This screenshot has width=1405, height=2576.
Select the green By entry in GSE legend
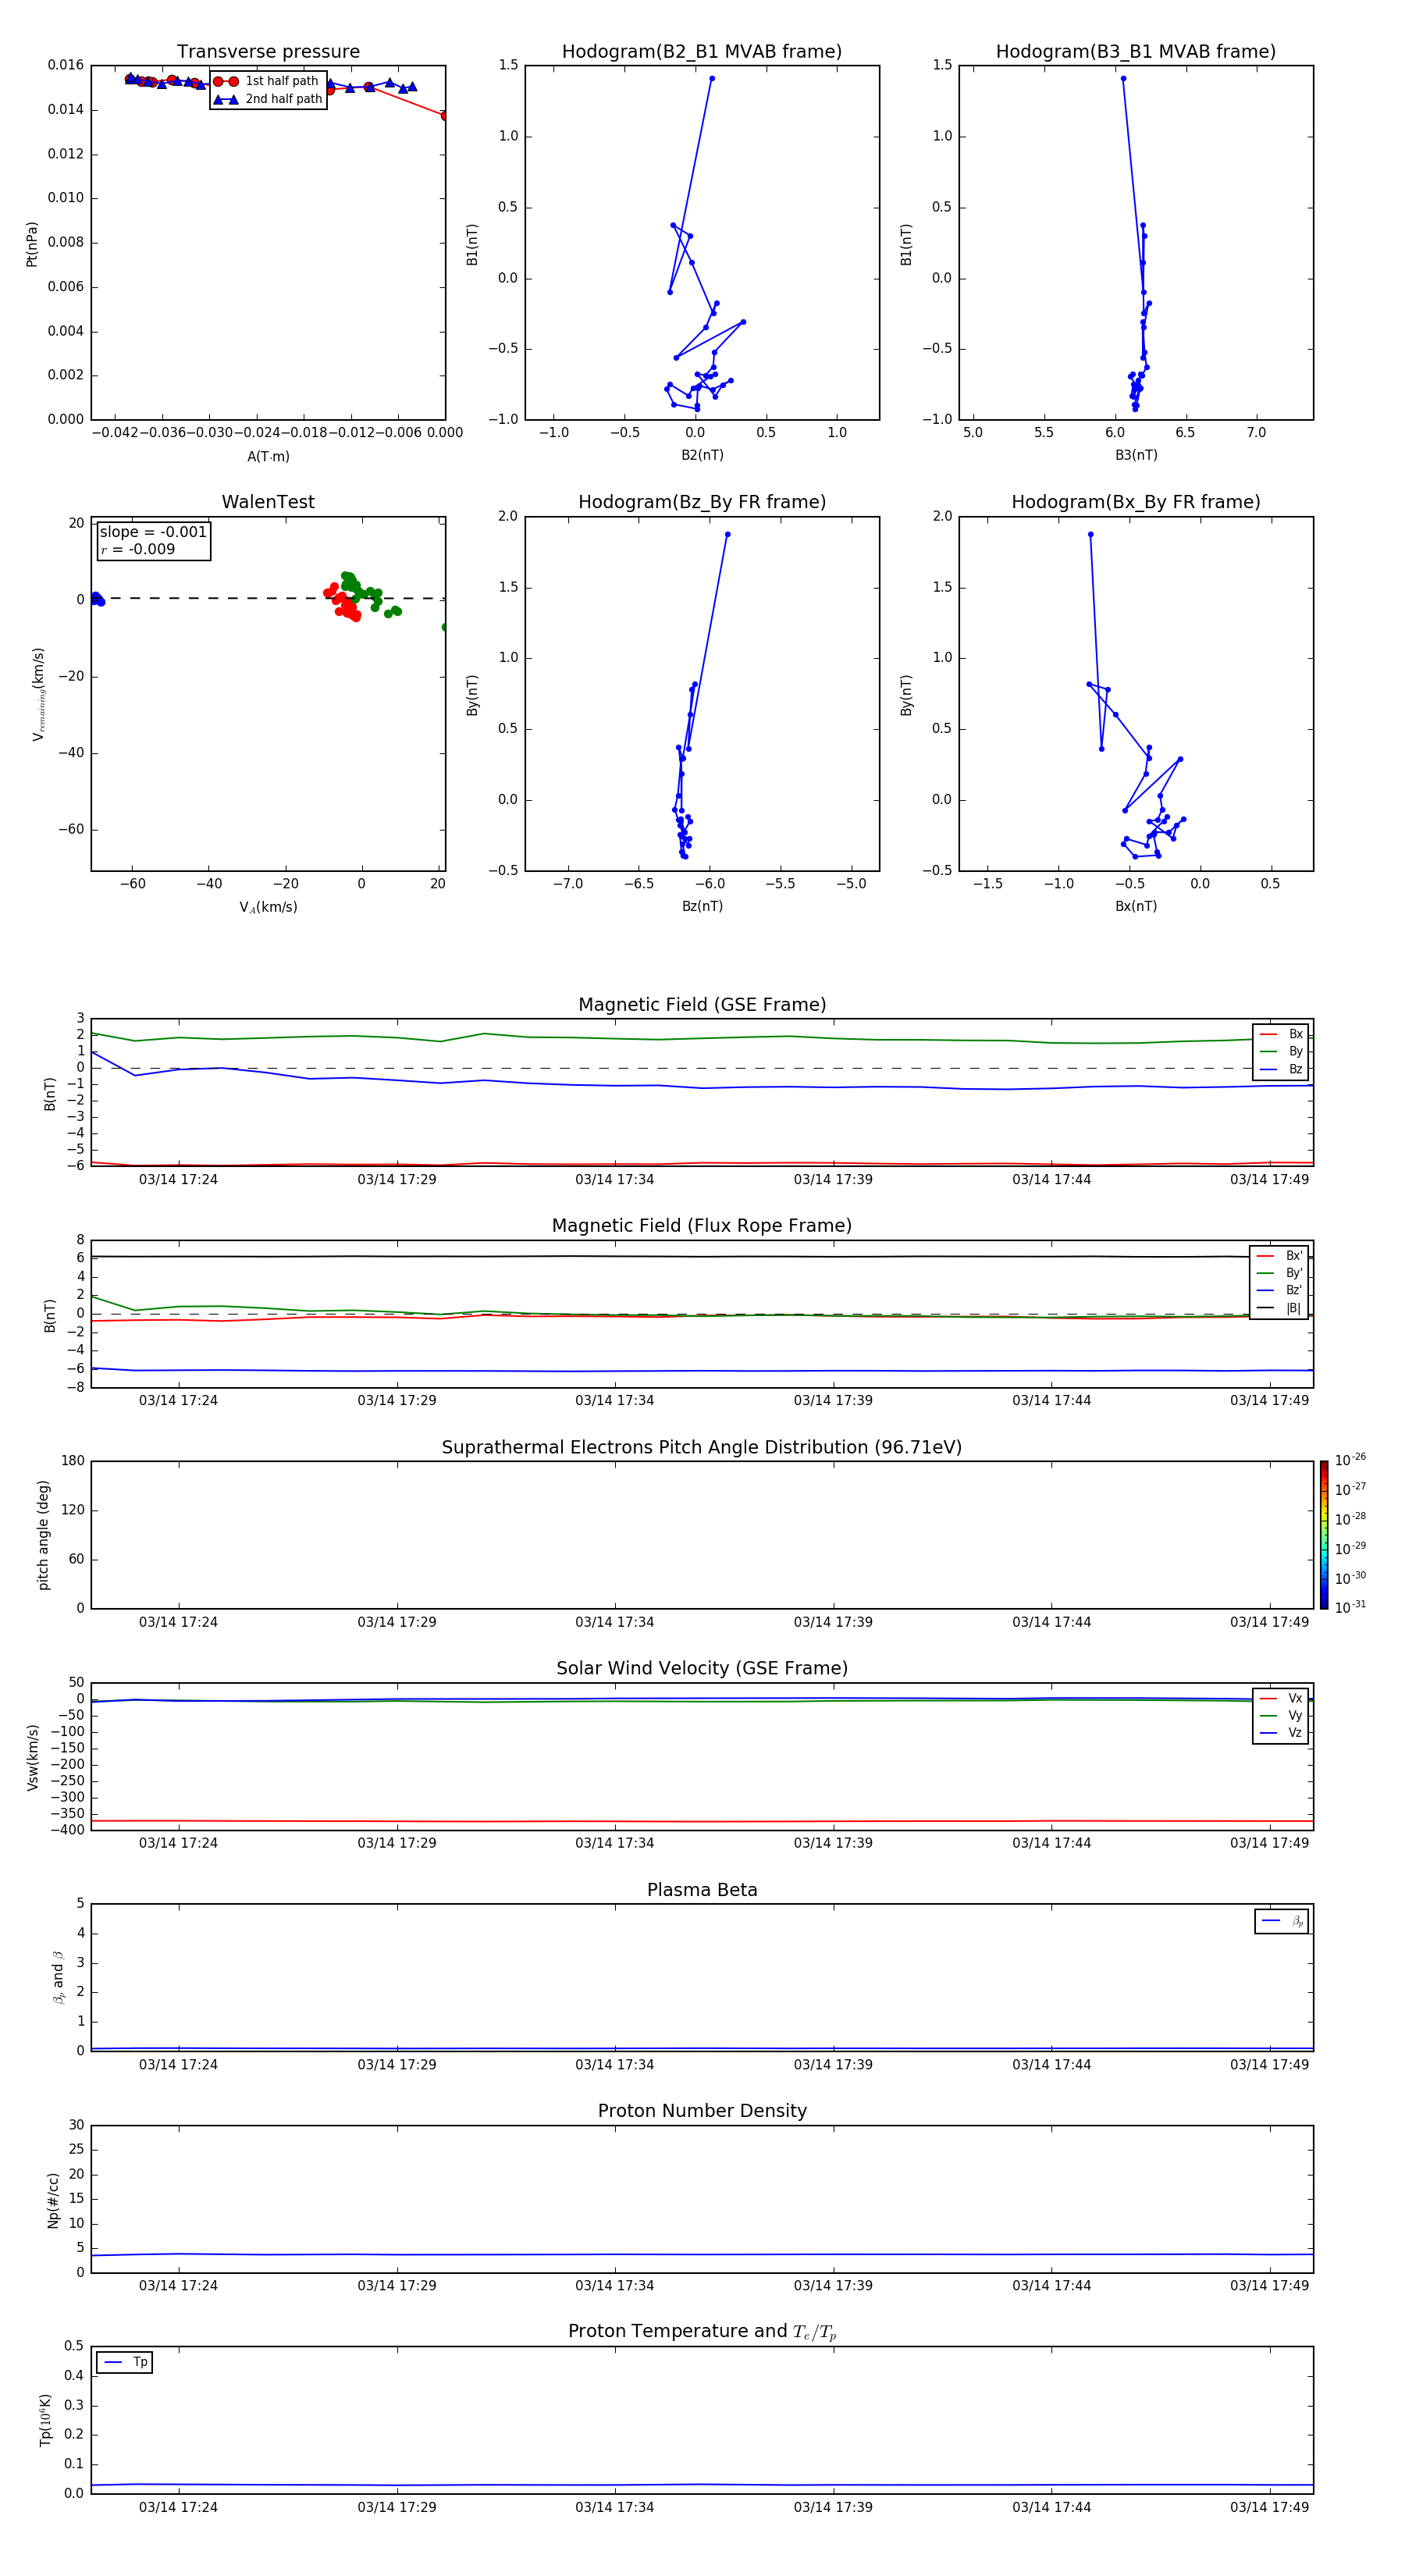(1281, 1052)
